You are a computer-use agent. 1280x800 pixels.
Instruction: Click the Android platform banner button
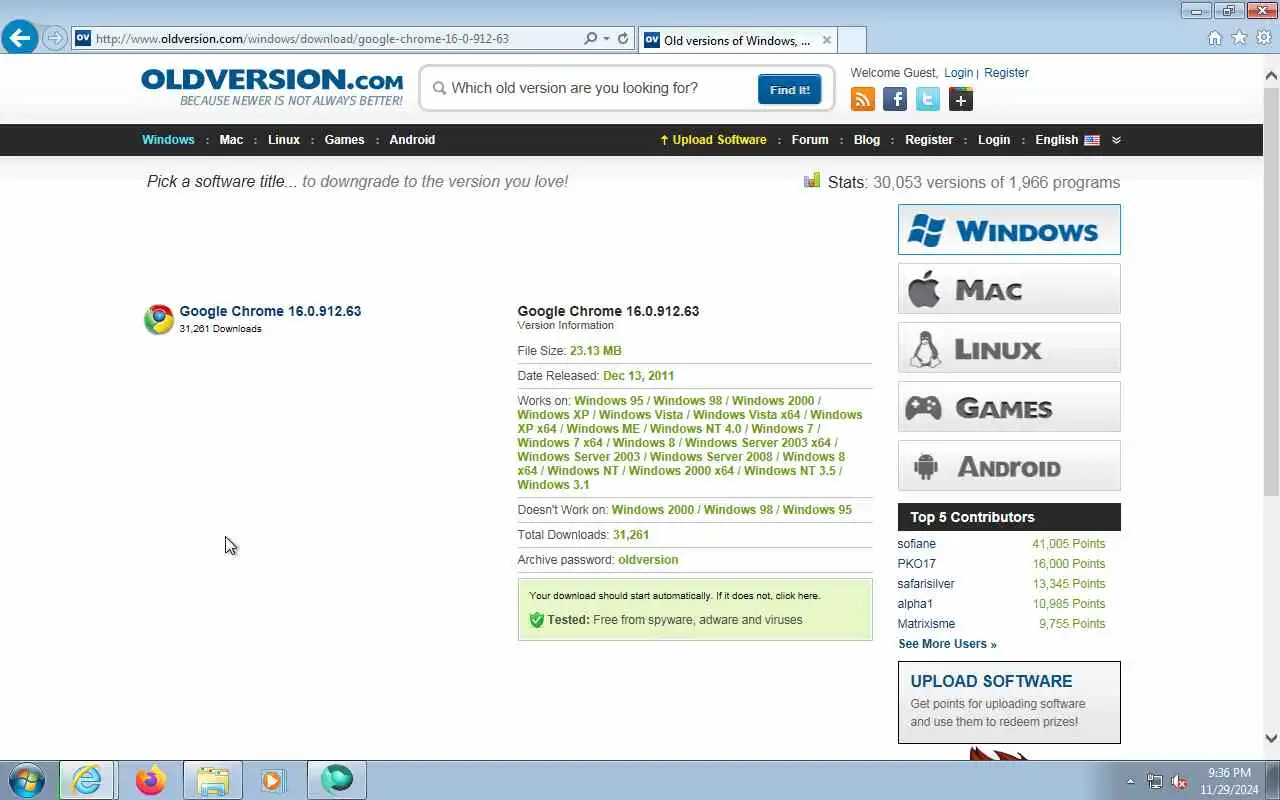click(1009, 466)
